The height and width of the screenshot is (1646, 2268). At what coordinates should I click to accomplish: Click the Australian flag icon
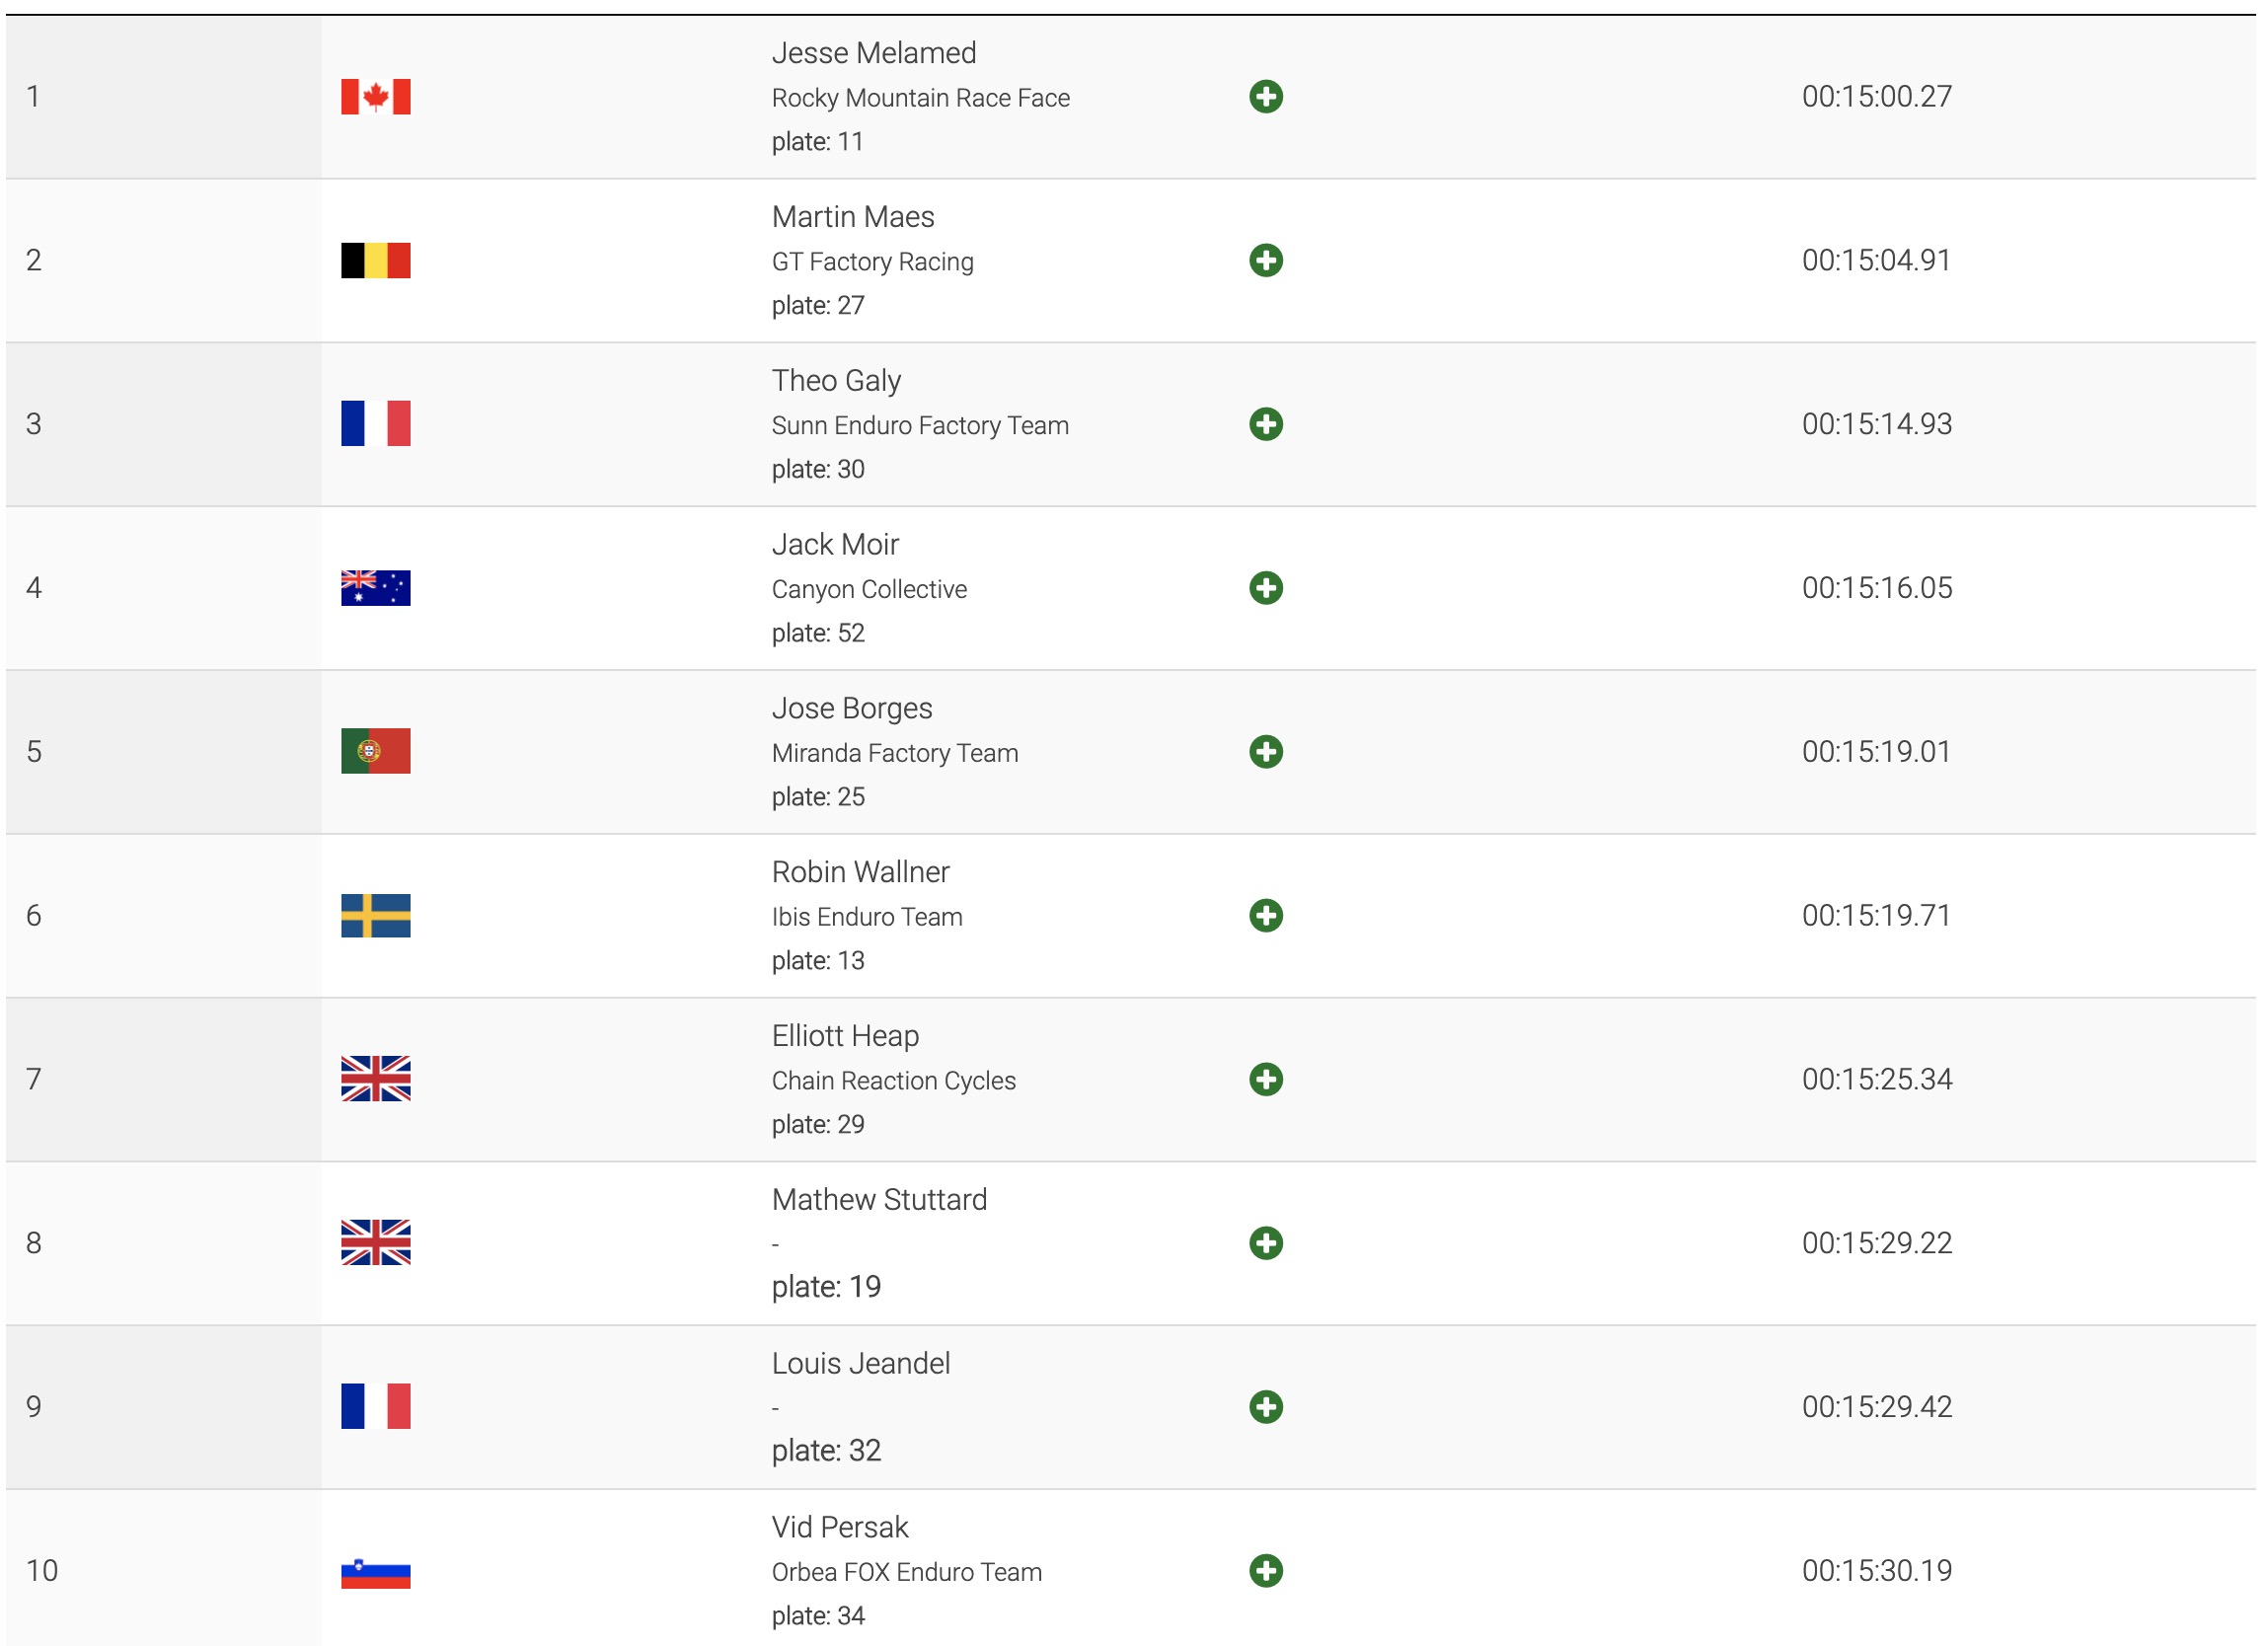pos(375,588)
